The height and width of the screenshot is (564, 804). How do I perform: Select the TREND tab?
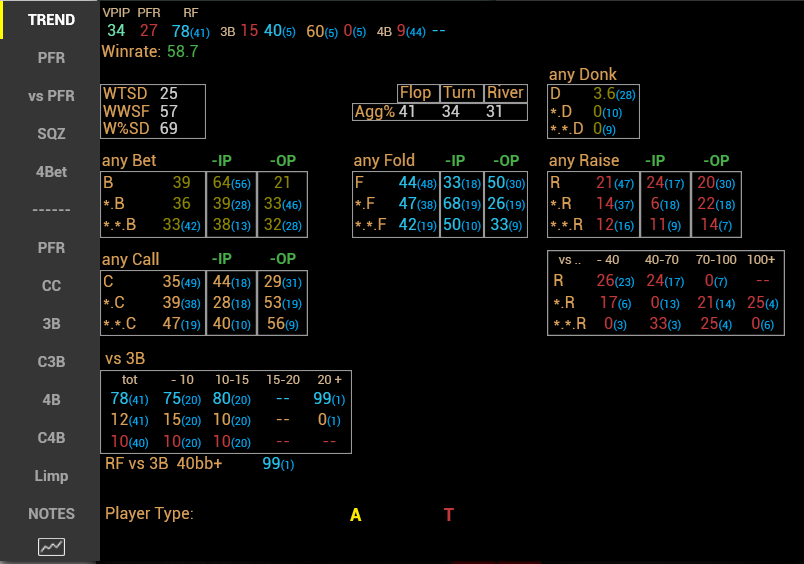(x=51, y=20)
